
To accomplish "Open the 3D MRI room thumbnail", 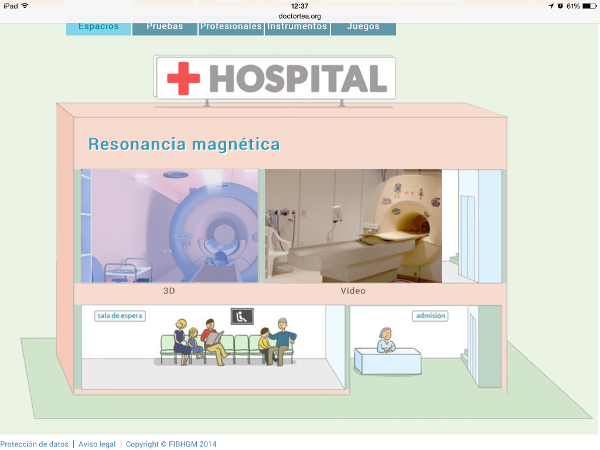I will 170,225.
